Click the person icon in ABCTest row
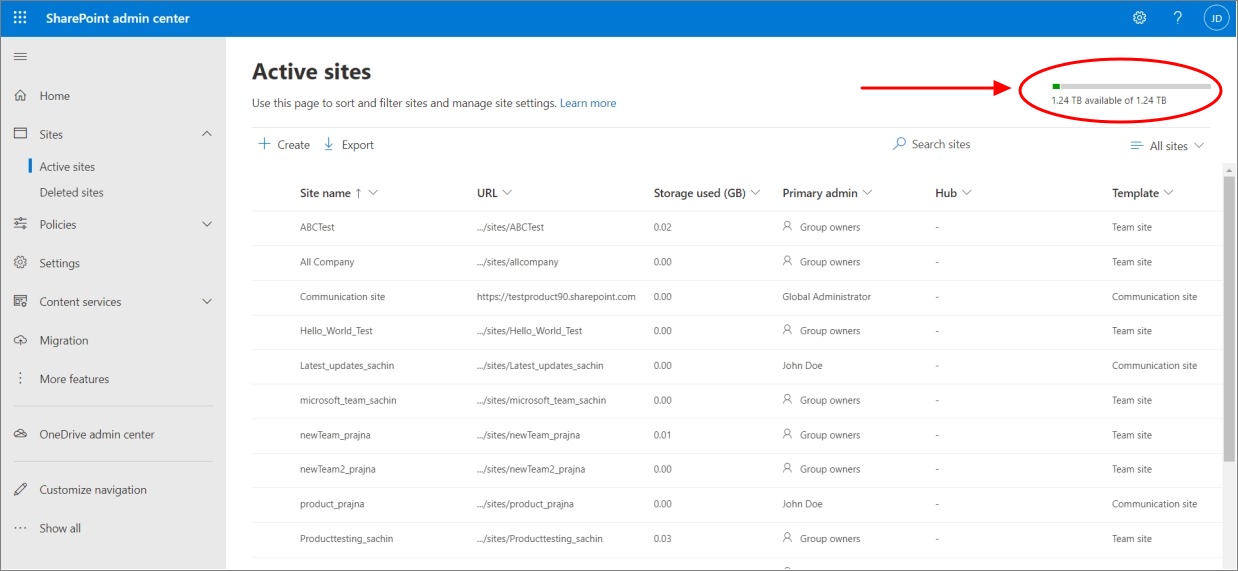The height and width of the screenshot is (571, 1238). coord(788,227)
